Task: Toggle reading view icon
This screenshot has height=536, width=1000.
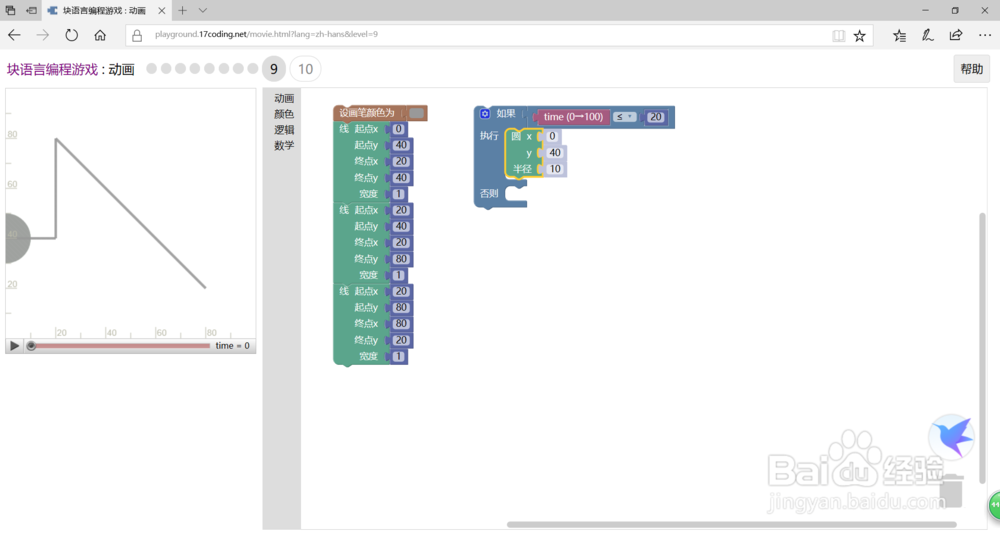Action: point(839,36)
